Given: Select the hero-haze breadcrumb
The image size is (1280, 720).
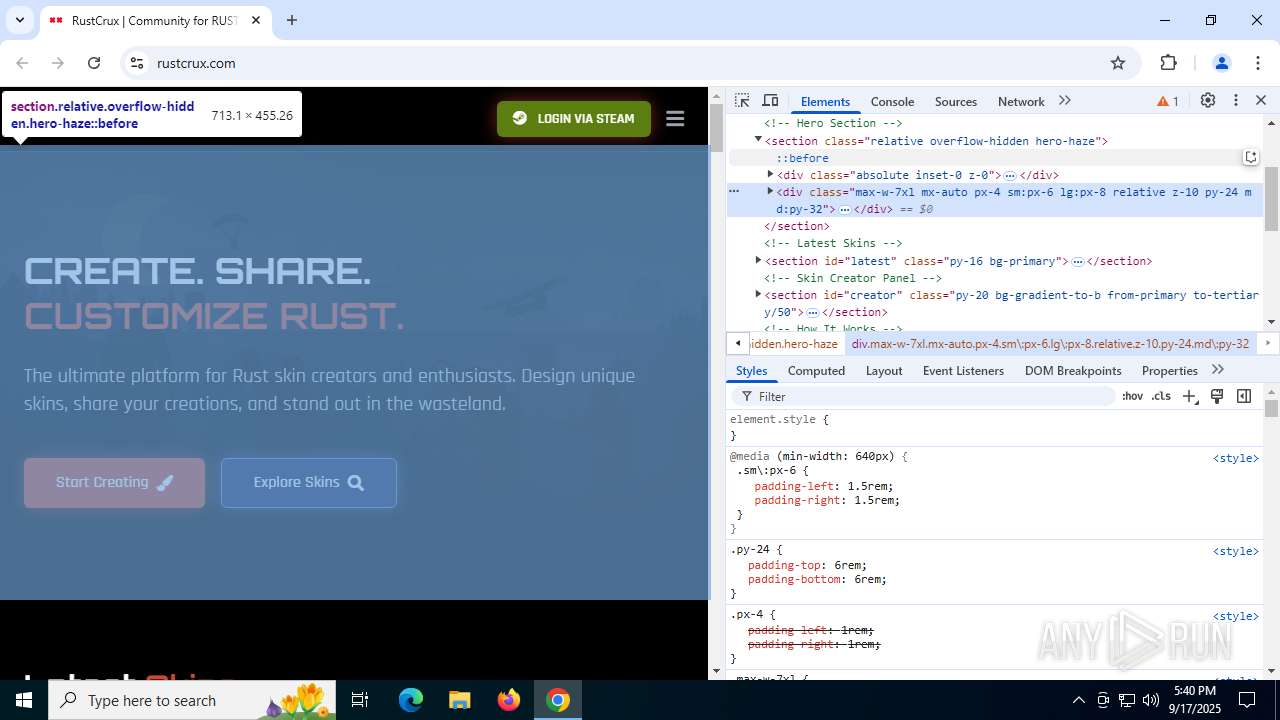Looking at the screenshot, I should coord(794,343).
